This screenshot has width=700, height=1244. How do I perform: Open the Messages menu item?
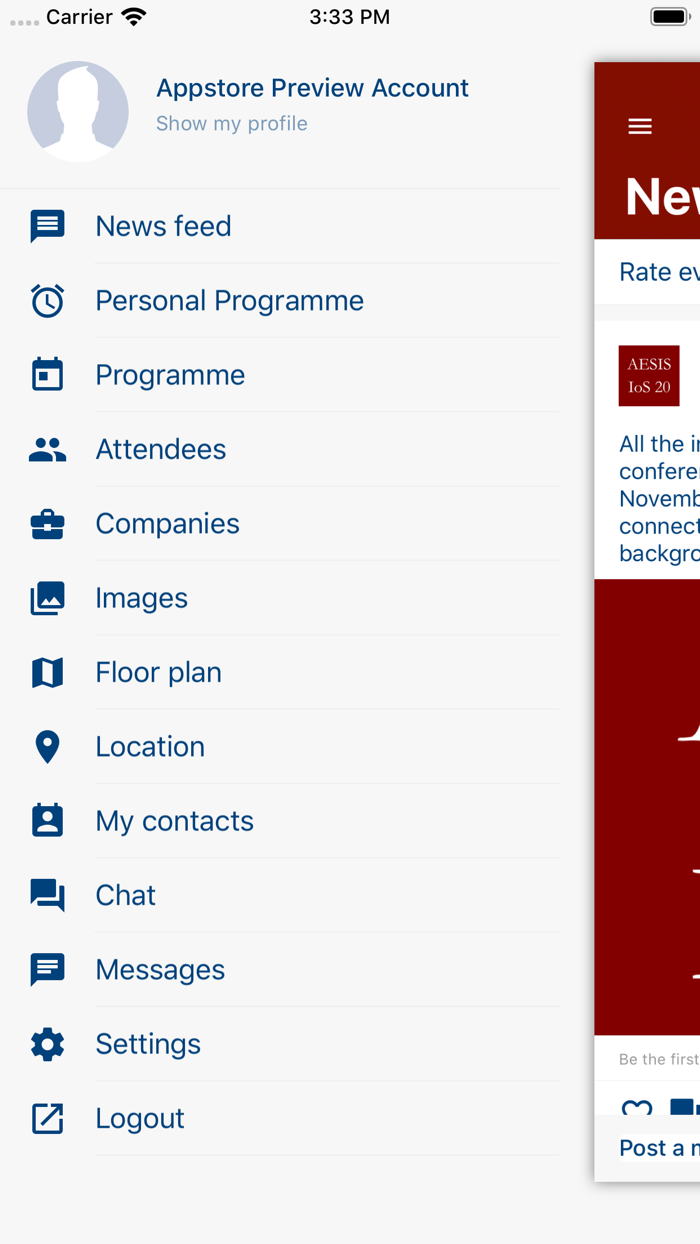click(x=160, y=970)
